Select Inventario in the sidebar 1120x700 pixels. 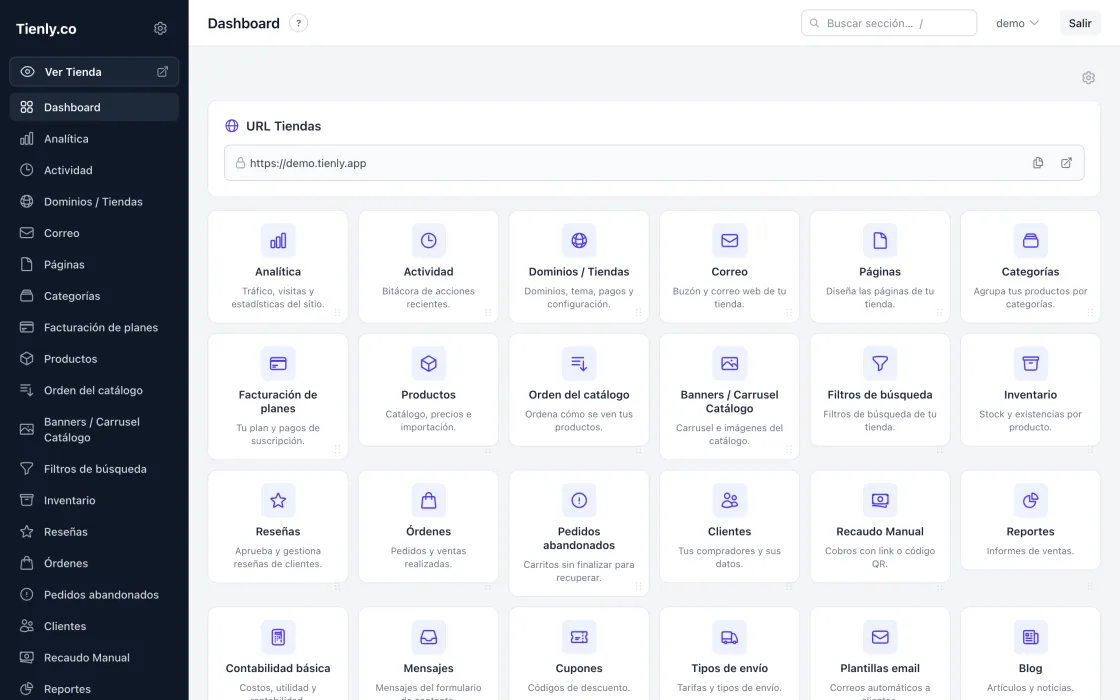(94, 500)
